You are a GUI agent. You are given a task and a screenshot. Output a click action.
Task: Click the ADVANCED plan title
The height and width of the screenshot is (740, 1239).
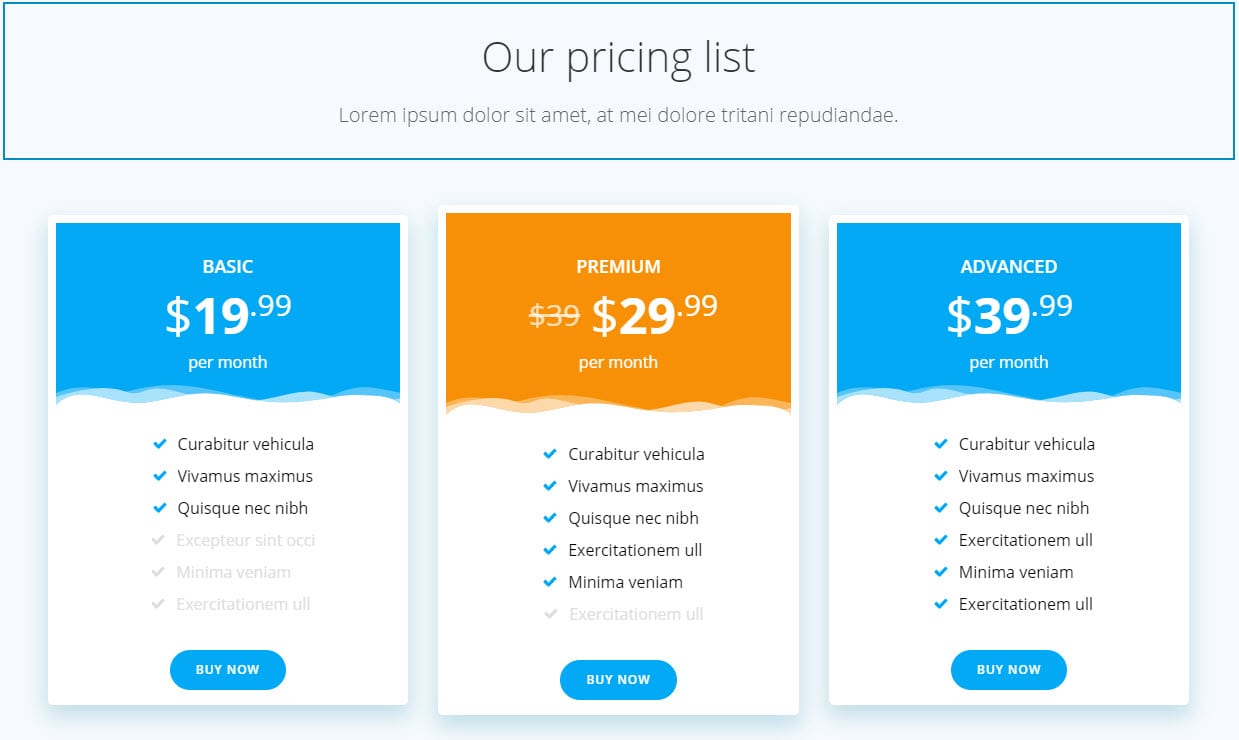pyautogui.click(x=1008, y=267)
